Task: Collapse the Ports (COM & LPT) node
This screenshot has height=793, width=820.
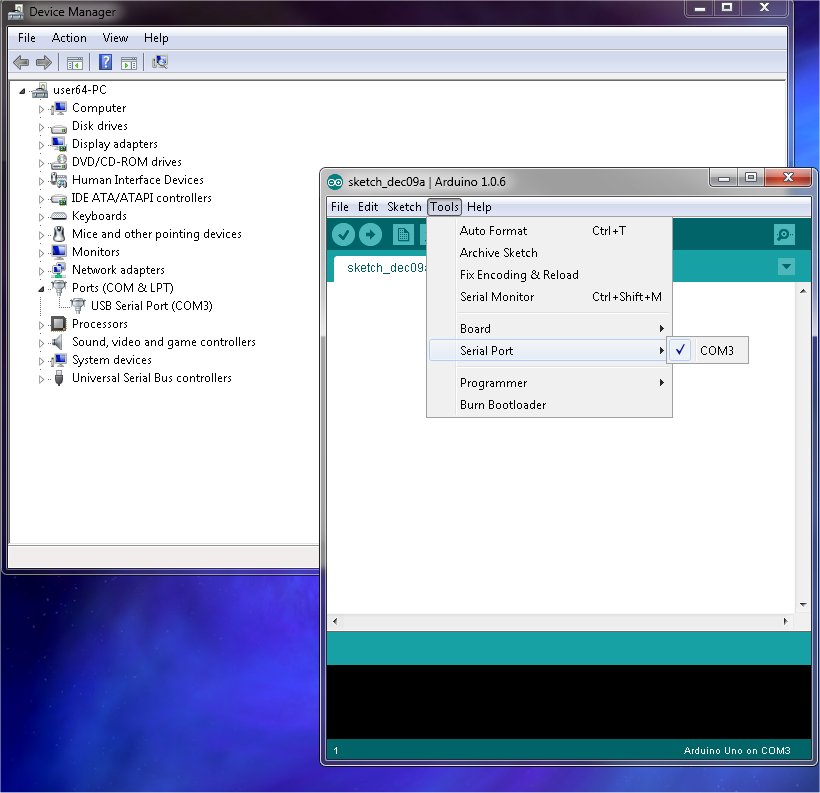Action: click(x=41, y=289)
